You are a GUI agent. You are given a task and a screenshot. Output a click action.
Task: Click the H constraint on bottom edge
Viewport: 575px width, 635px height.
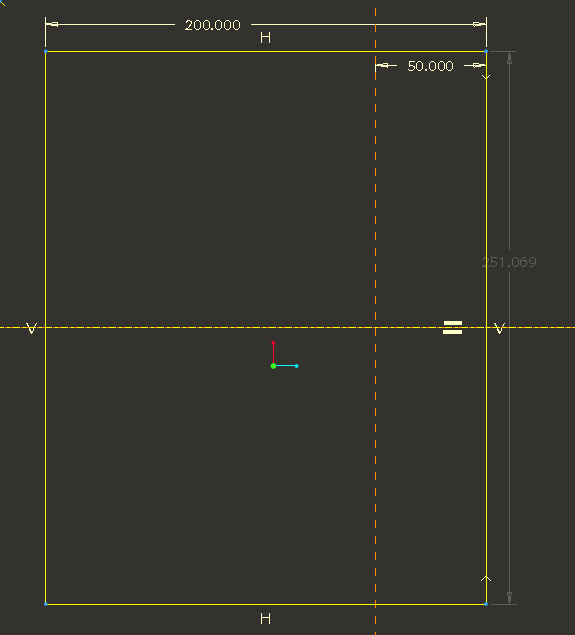[x=265, y=618]
